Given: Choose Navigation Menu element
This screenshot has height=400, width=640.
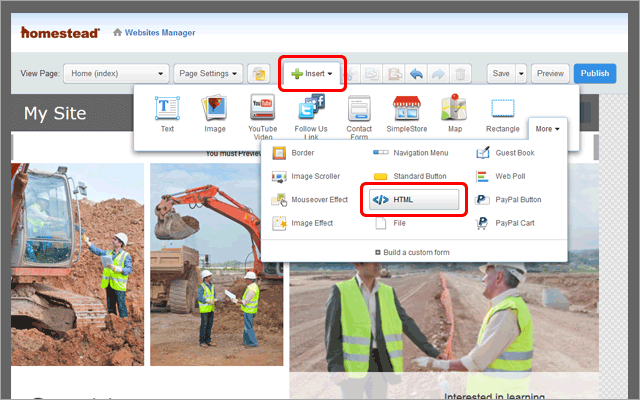Looking at the screenshot, I should tap(410, 153).
